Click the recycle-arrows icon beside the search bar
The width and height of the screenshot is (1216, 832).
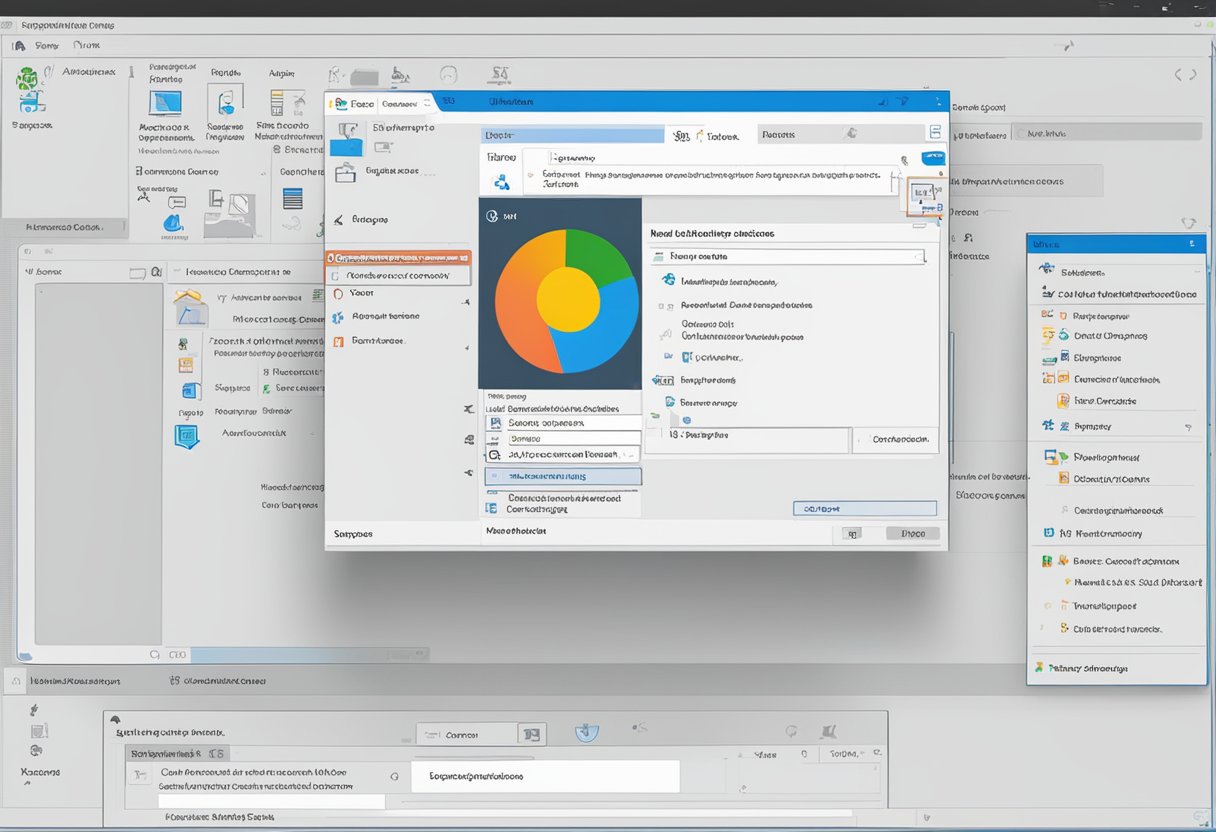tap(501, 181)
